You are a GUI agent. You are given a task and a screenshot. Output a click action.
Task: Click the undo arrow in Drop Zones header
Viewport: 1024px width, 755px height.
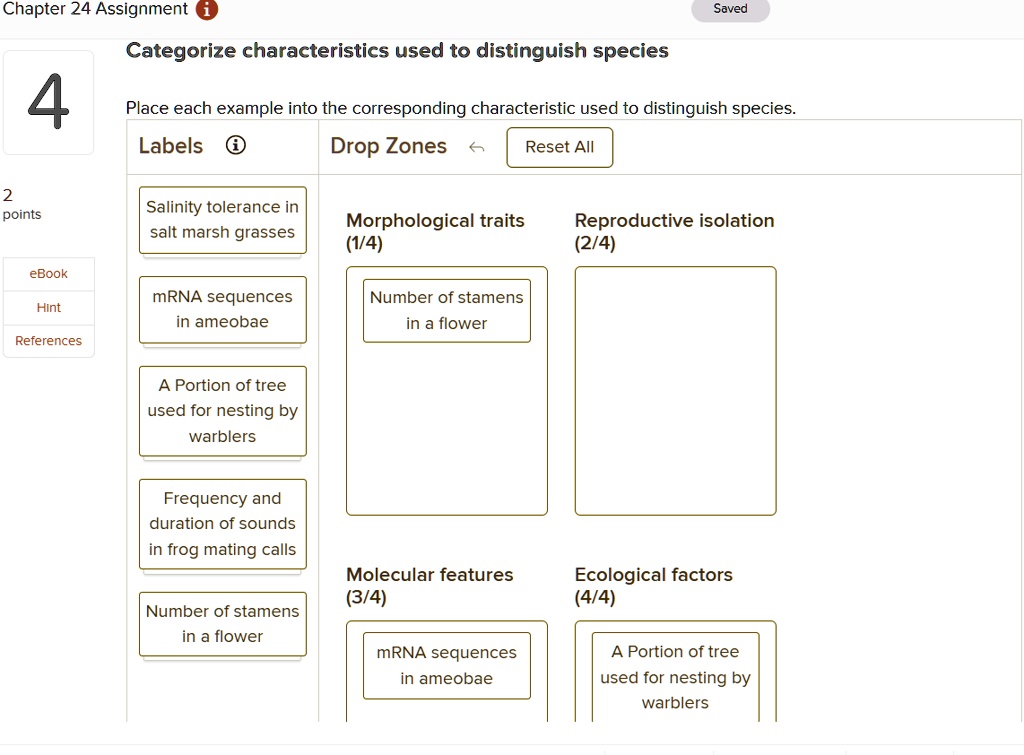coord(477,146)
